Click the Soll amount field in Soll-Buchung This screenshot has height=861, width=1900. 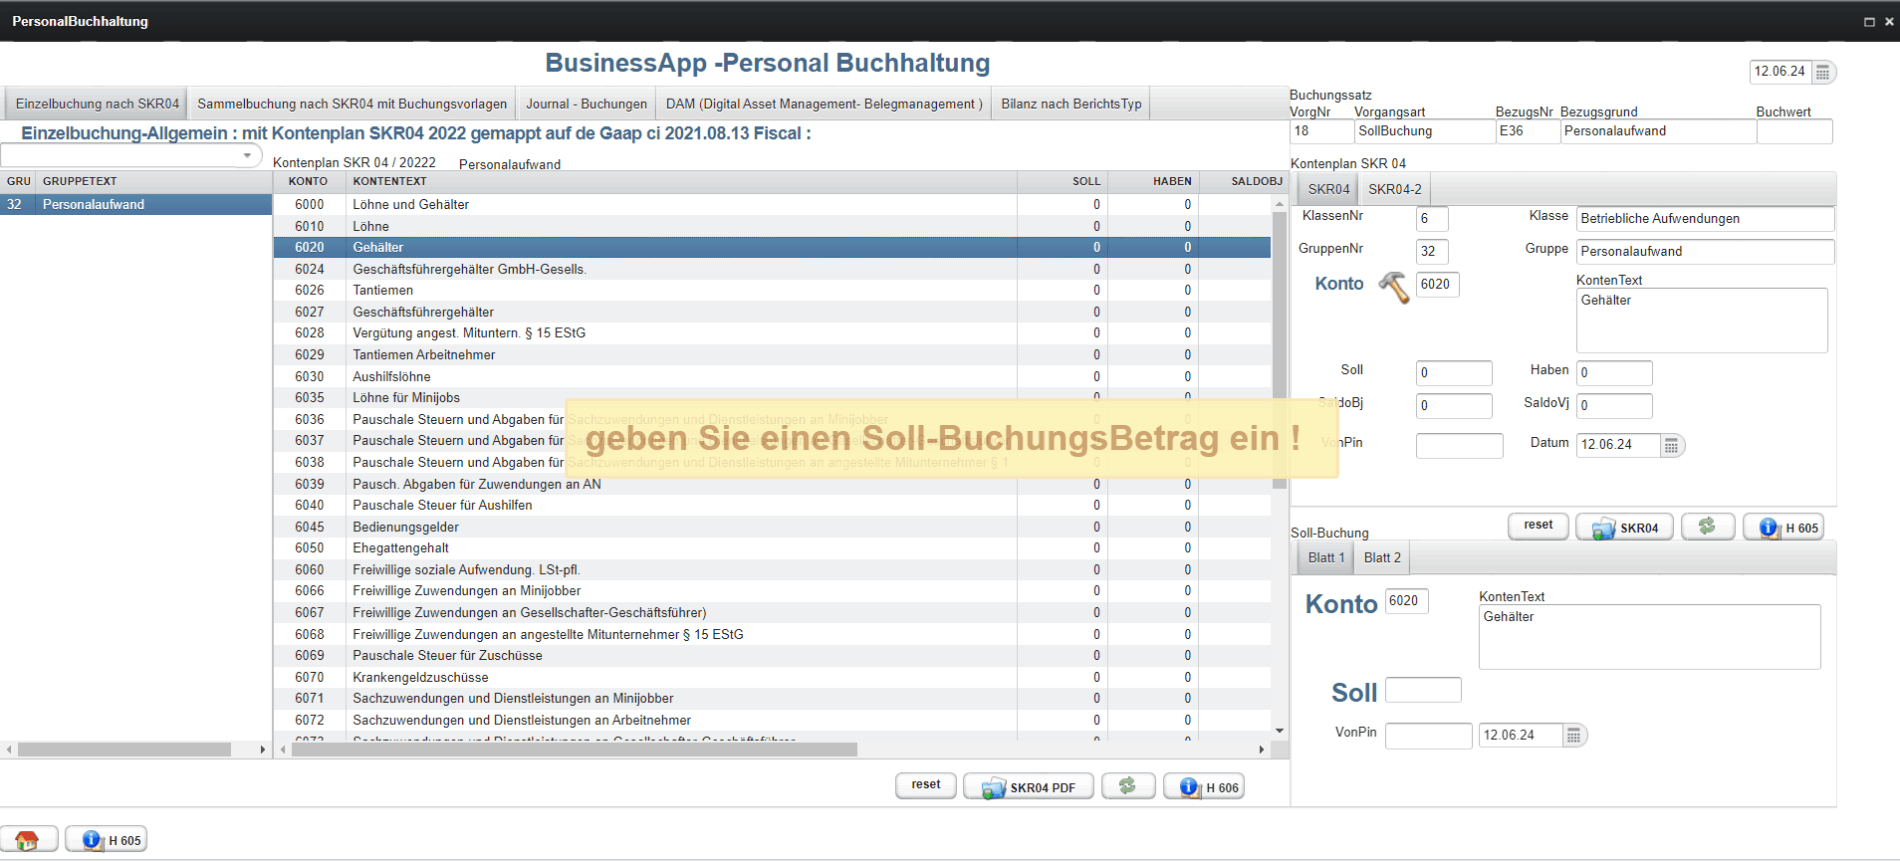point(1423,690)
